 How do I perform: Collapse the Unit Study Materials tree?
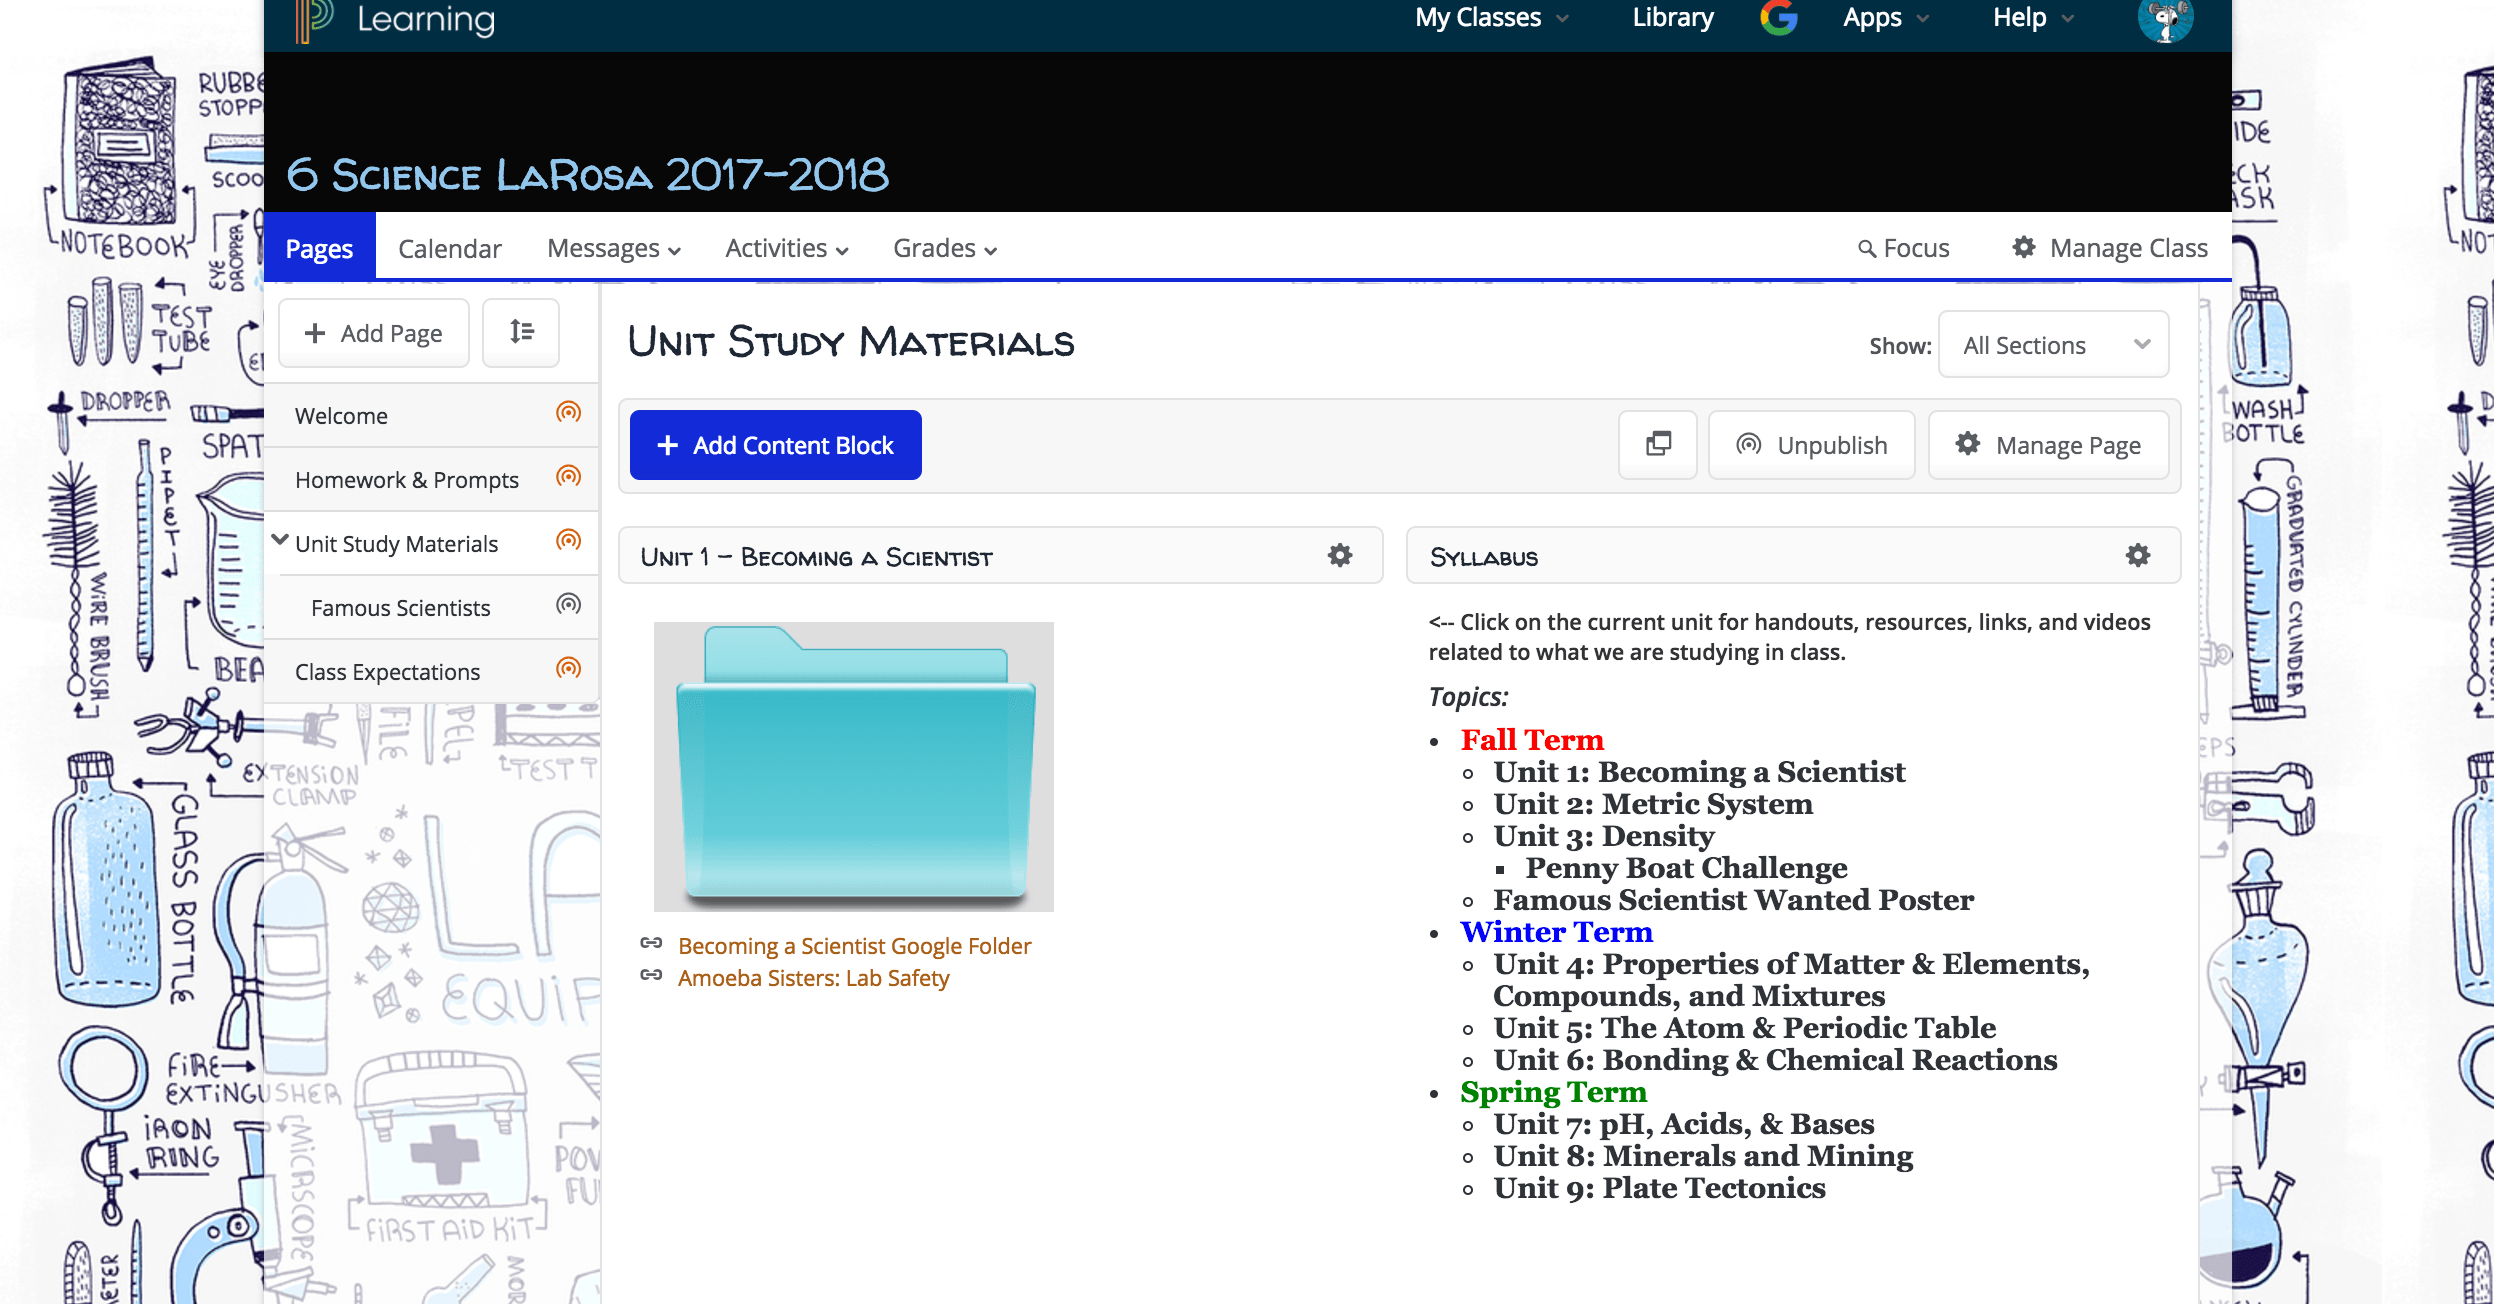tap(280, 541)
